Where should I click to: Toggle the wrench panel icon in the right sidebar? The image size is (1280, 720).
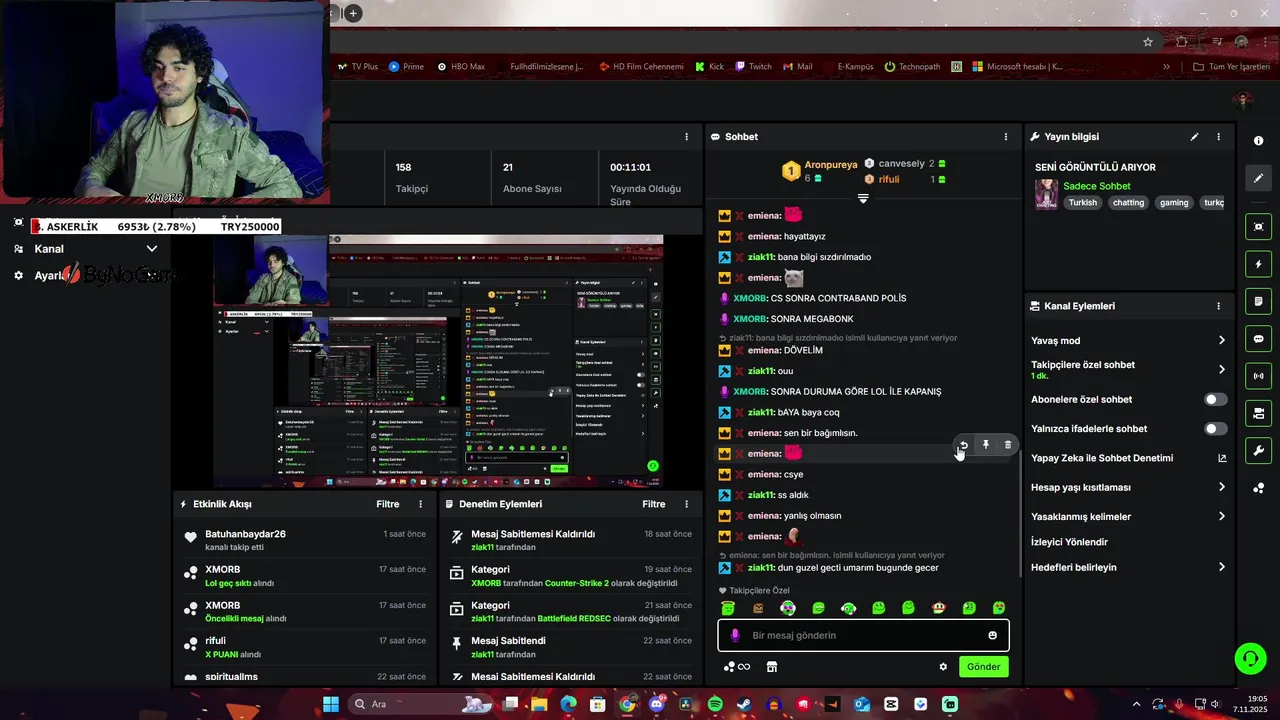coord(1258,450)
